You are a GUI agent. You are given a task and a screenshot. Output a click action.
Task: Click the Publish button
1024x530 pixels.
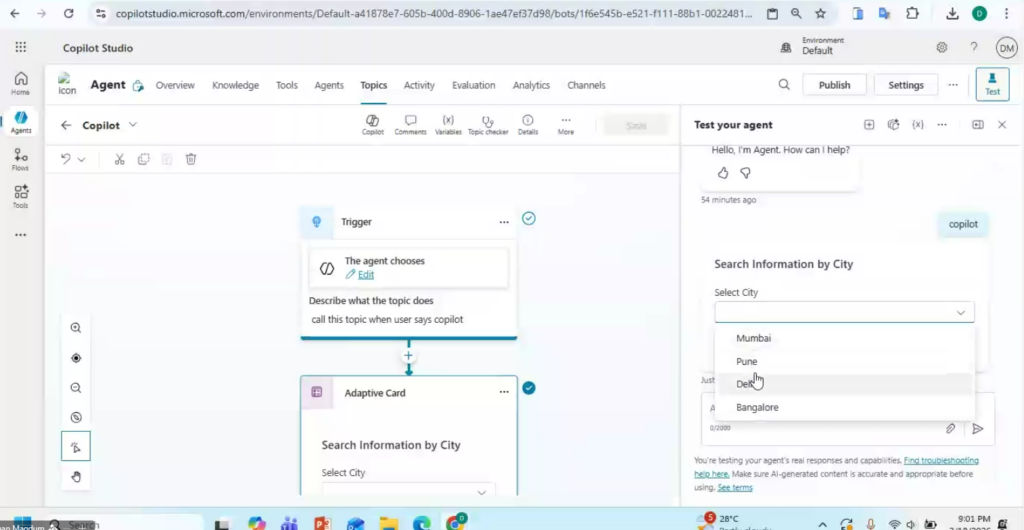[x=834, y=85]
